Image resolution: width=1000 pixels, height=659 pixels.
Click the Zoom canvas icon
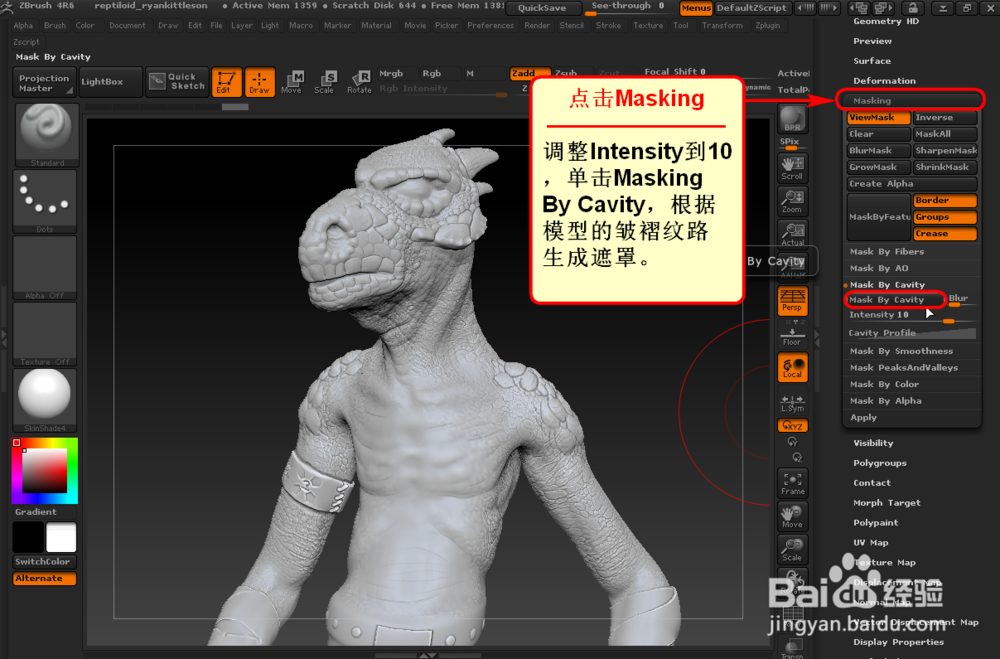tap(793, 201)
